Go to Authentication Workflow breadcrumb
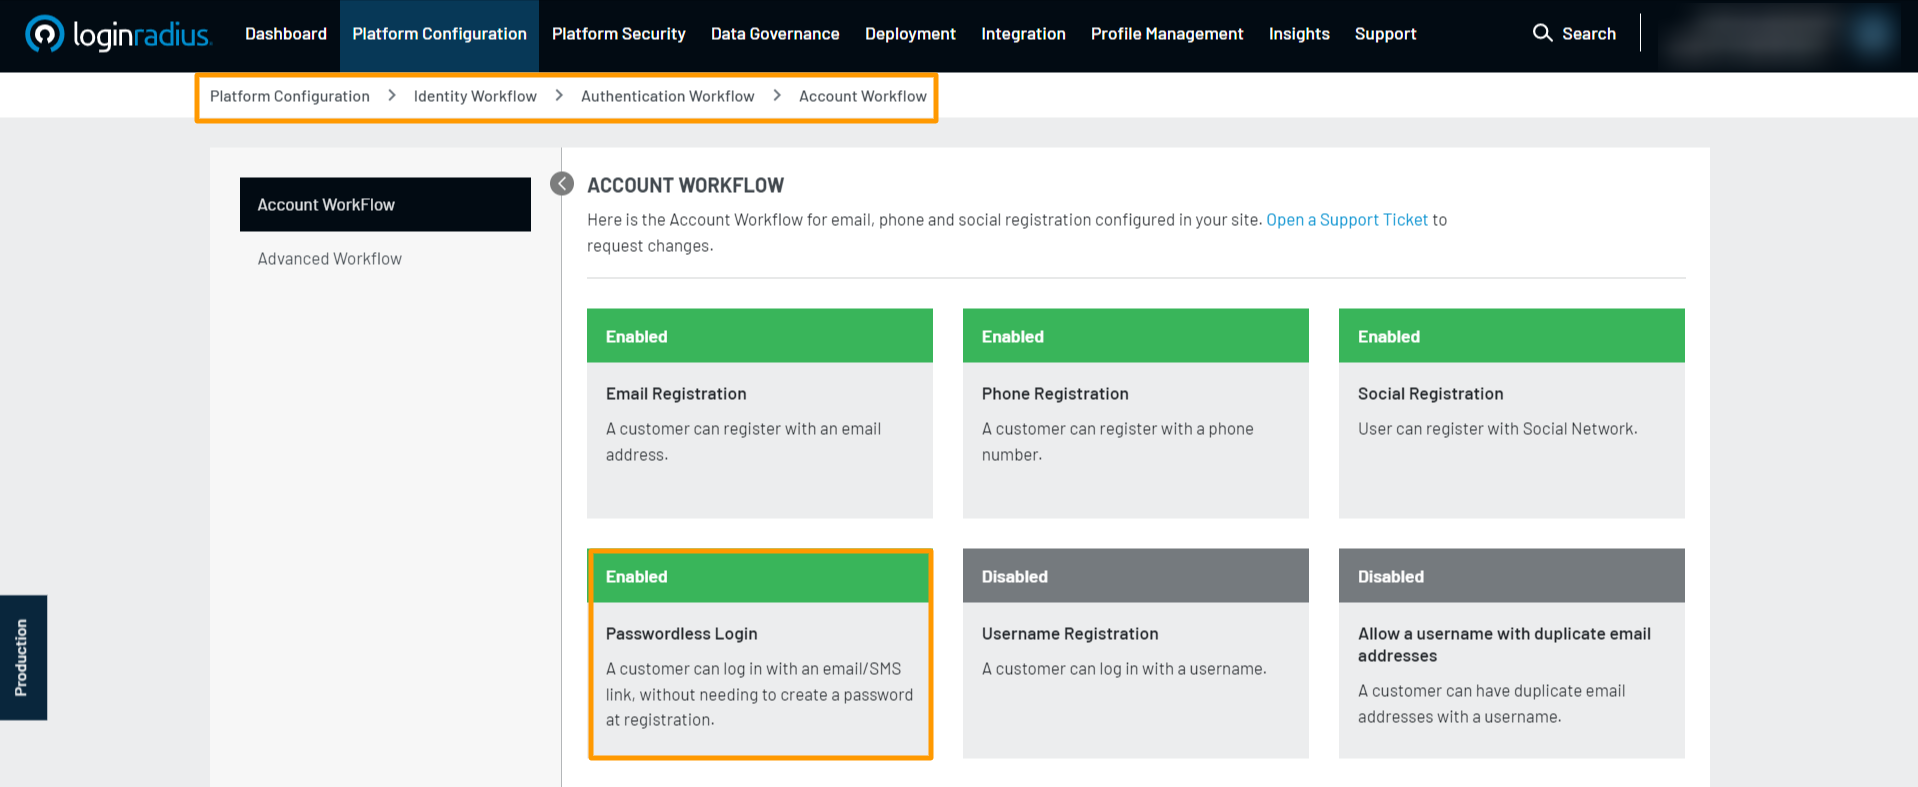This screenshot has width=1918, height=787. 667,96
